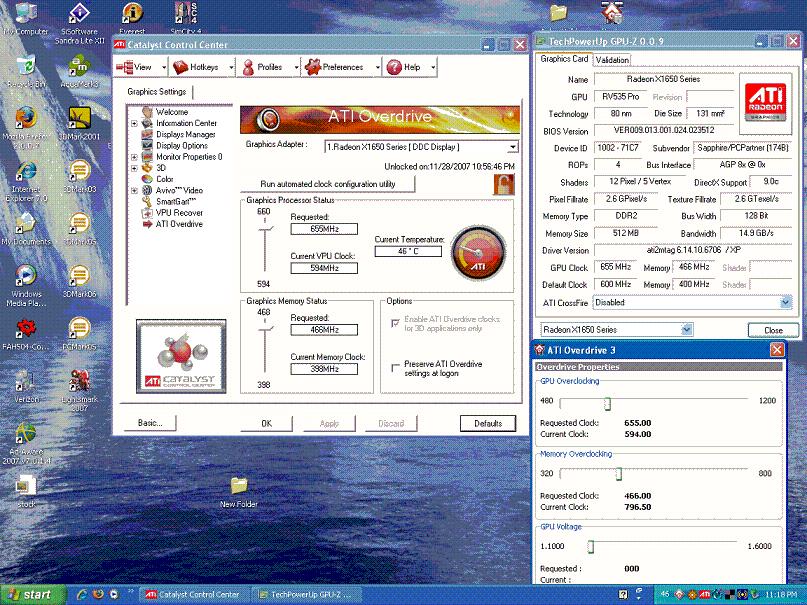Select the Recycle Bin icon
Image resolution: width=807 pixels, height=605 pixels.
coord(26,72)
